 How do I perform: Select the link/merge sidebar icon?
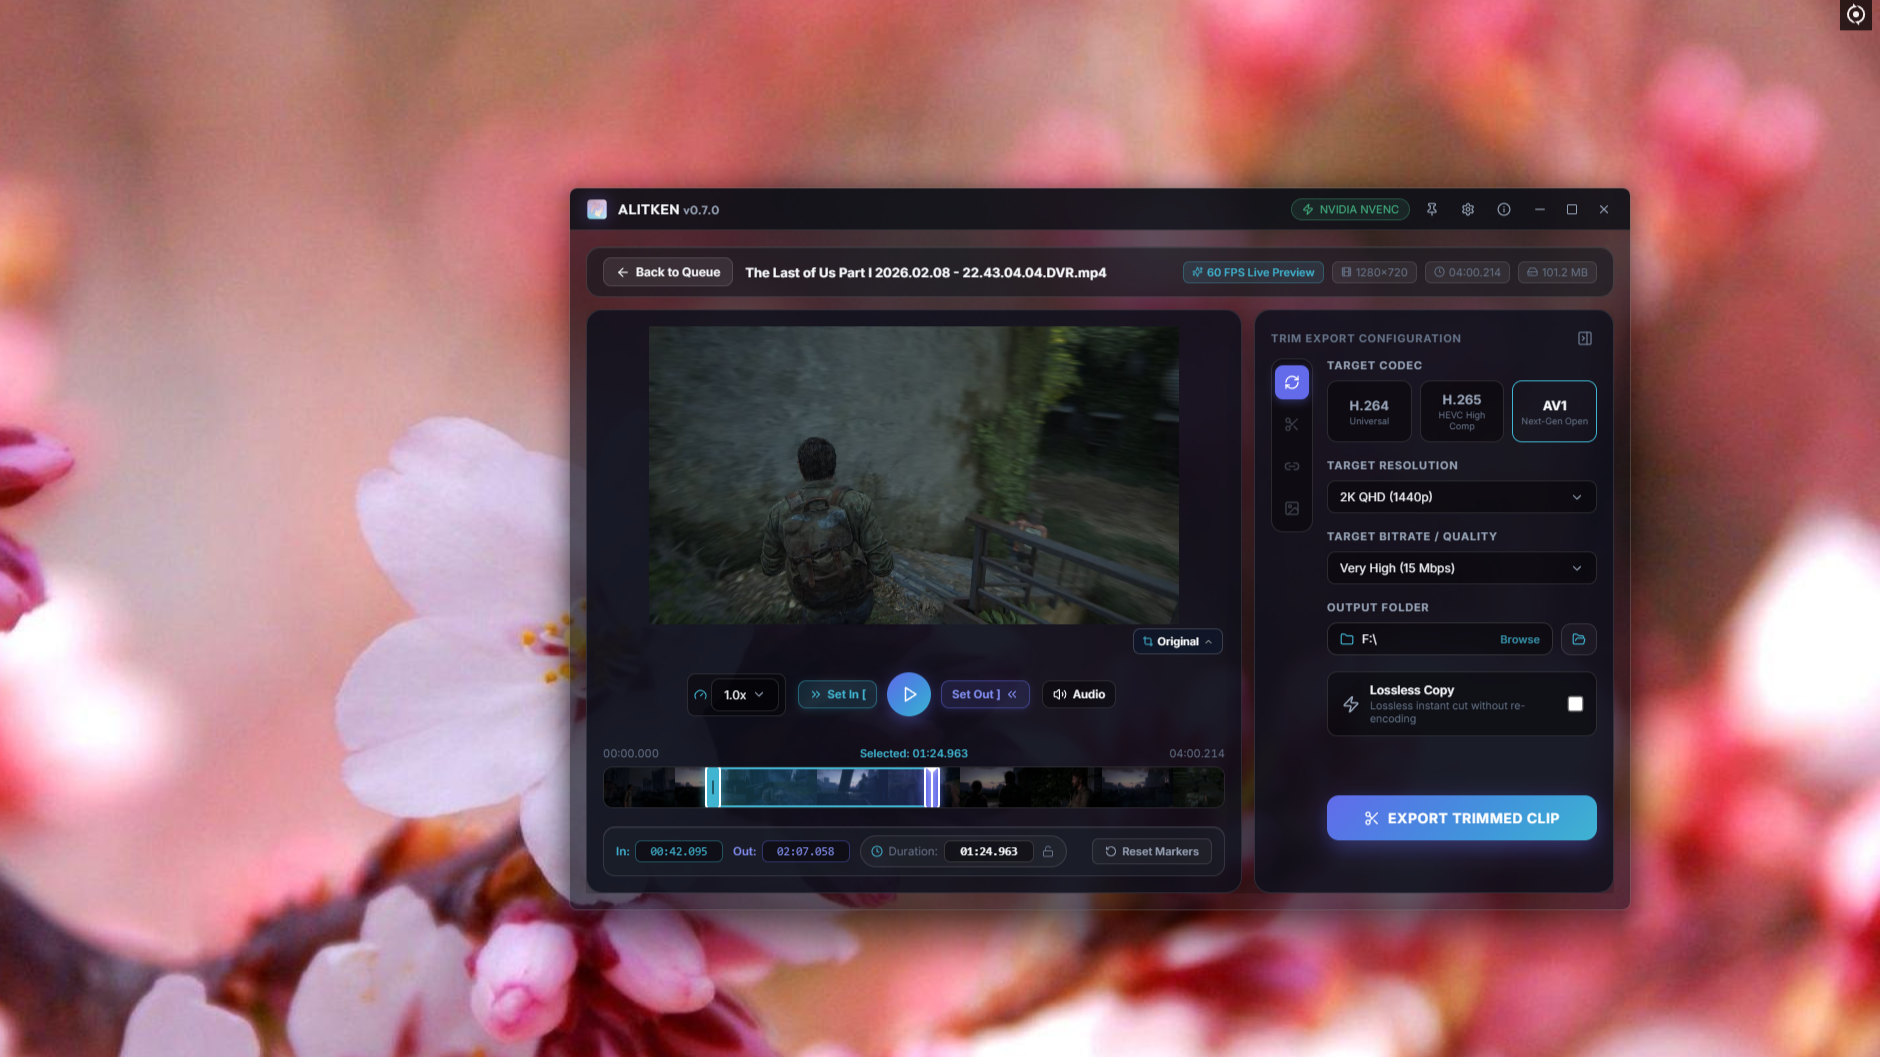pos(1292,466)
